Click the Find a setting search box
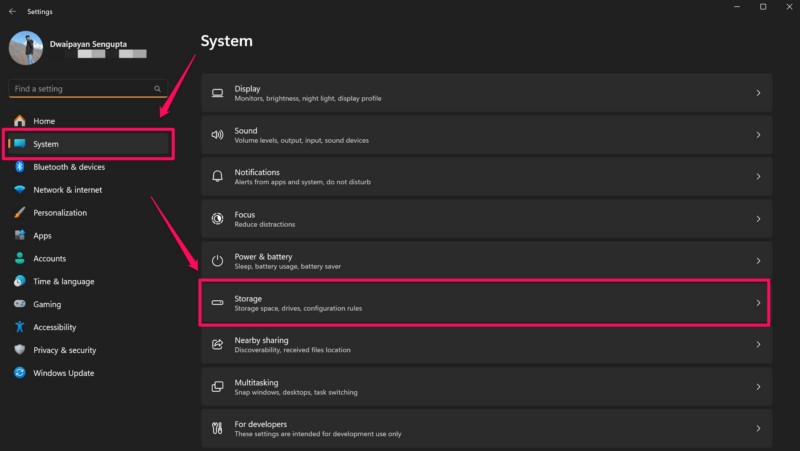This screenshot has width=800, height=451. point(80,89)
